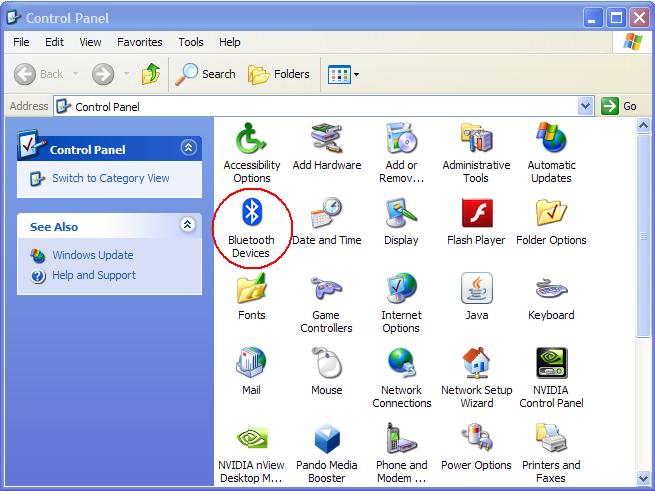Click the vertical scrollbar thumb
Viewport: 655px width, 491px height.
pos(643,235)
